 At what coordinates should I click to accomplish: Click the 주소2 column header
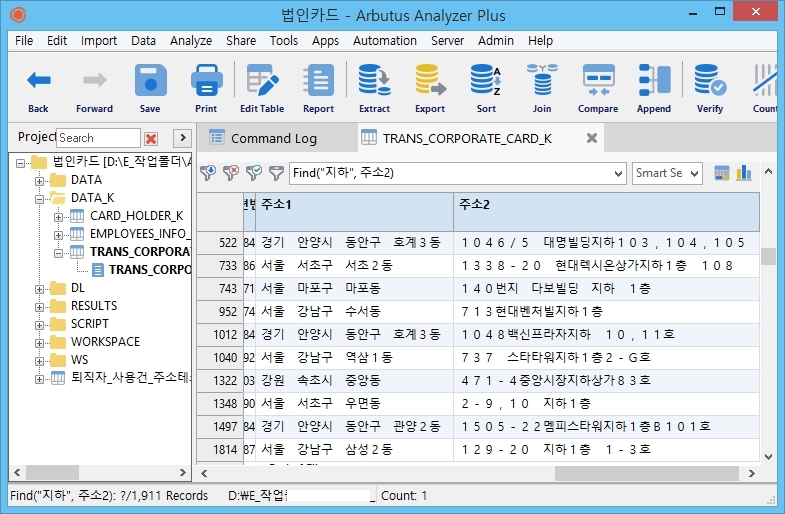(606, 212)
